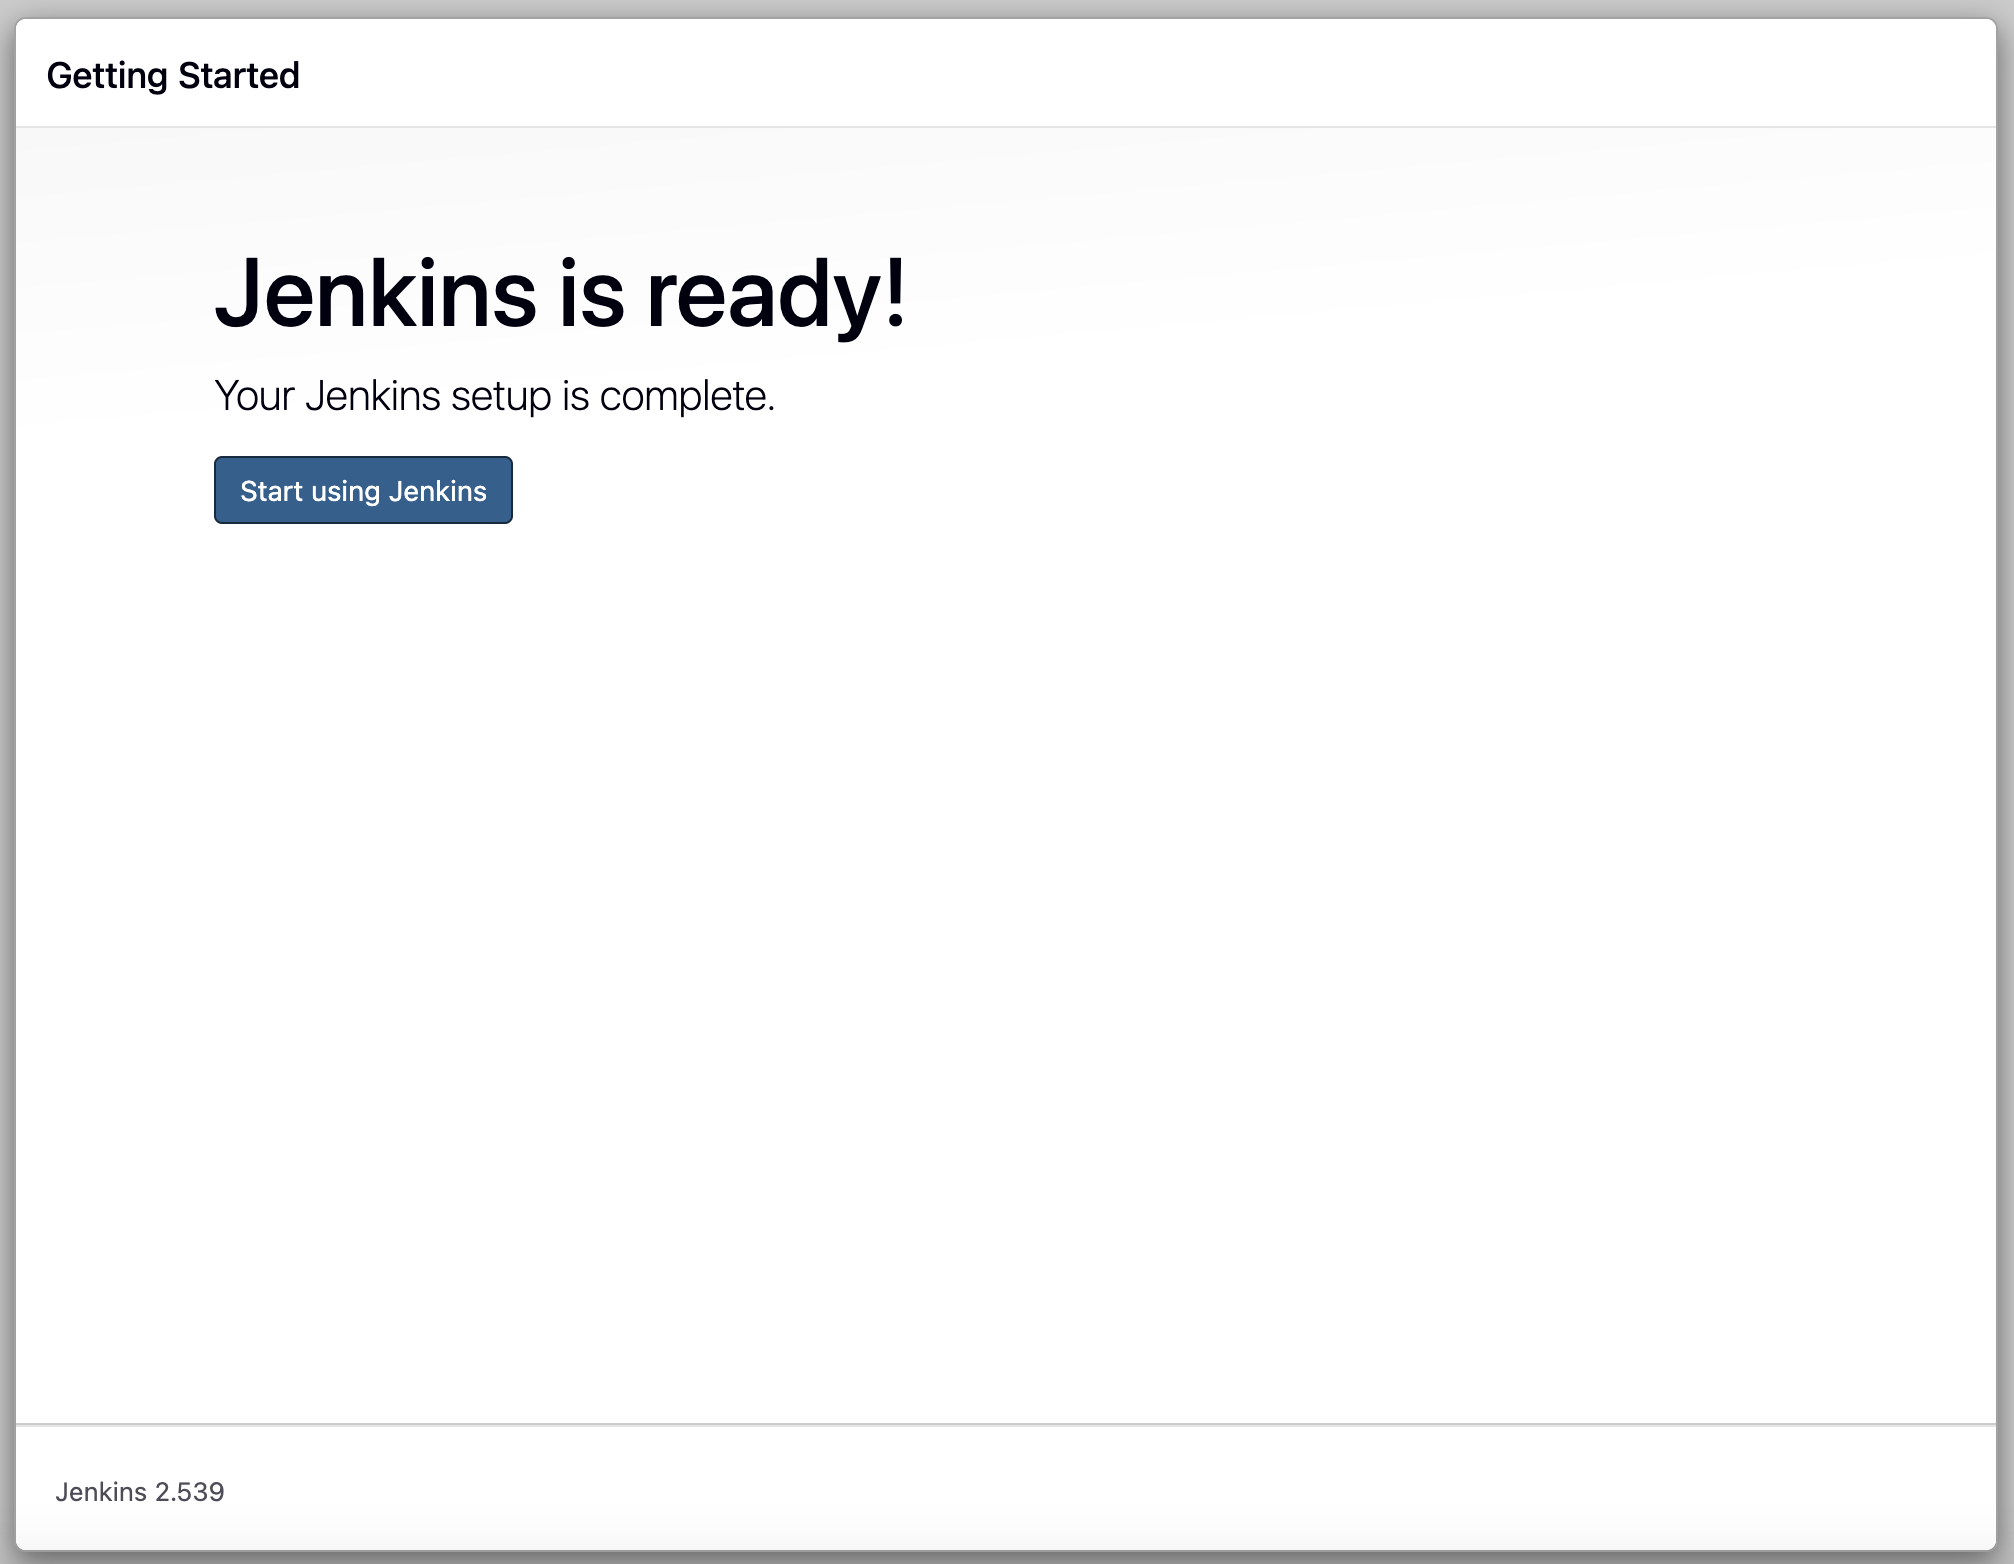This screenshot has width=2014, height=1564.
Task: Click the word setup in the subtitle
Action: 501,396
